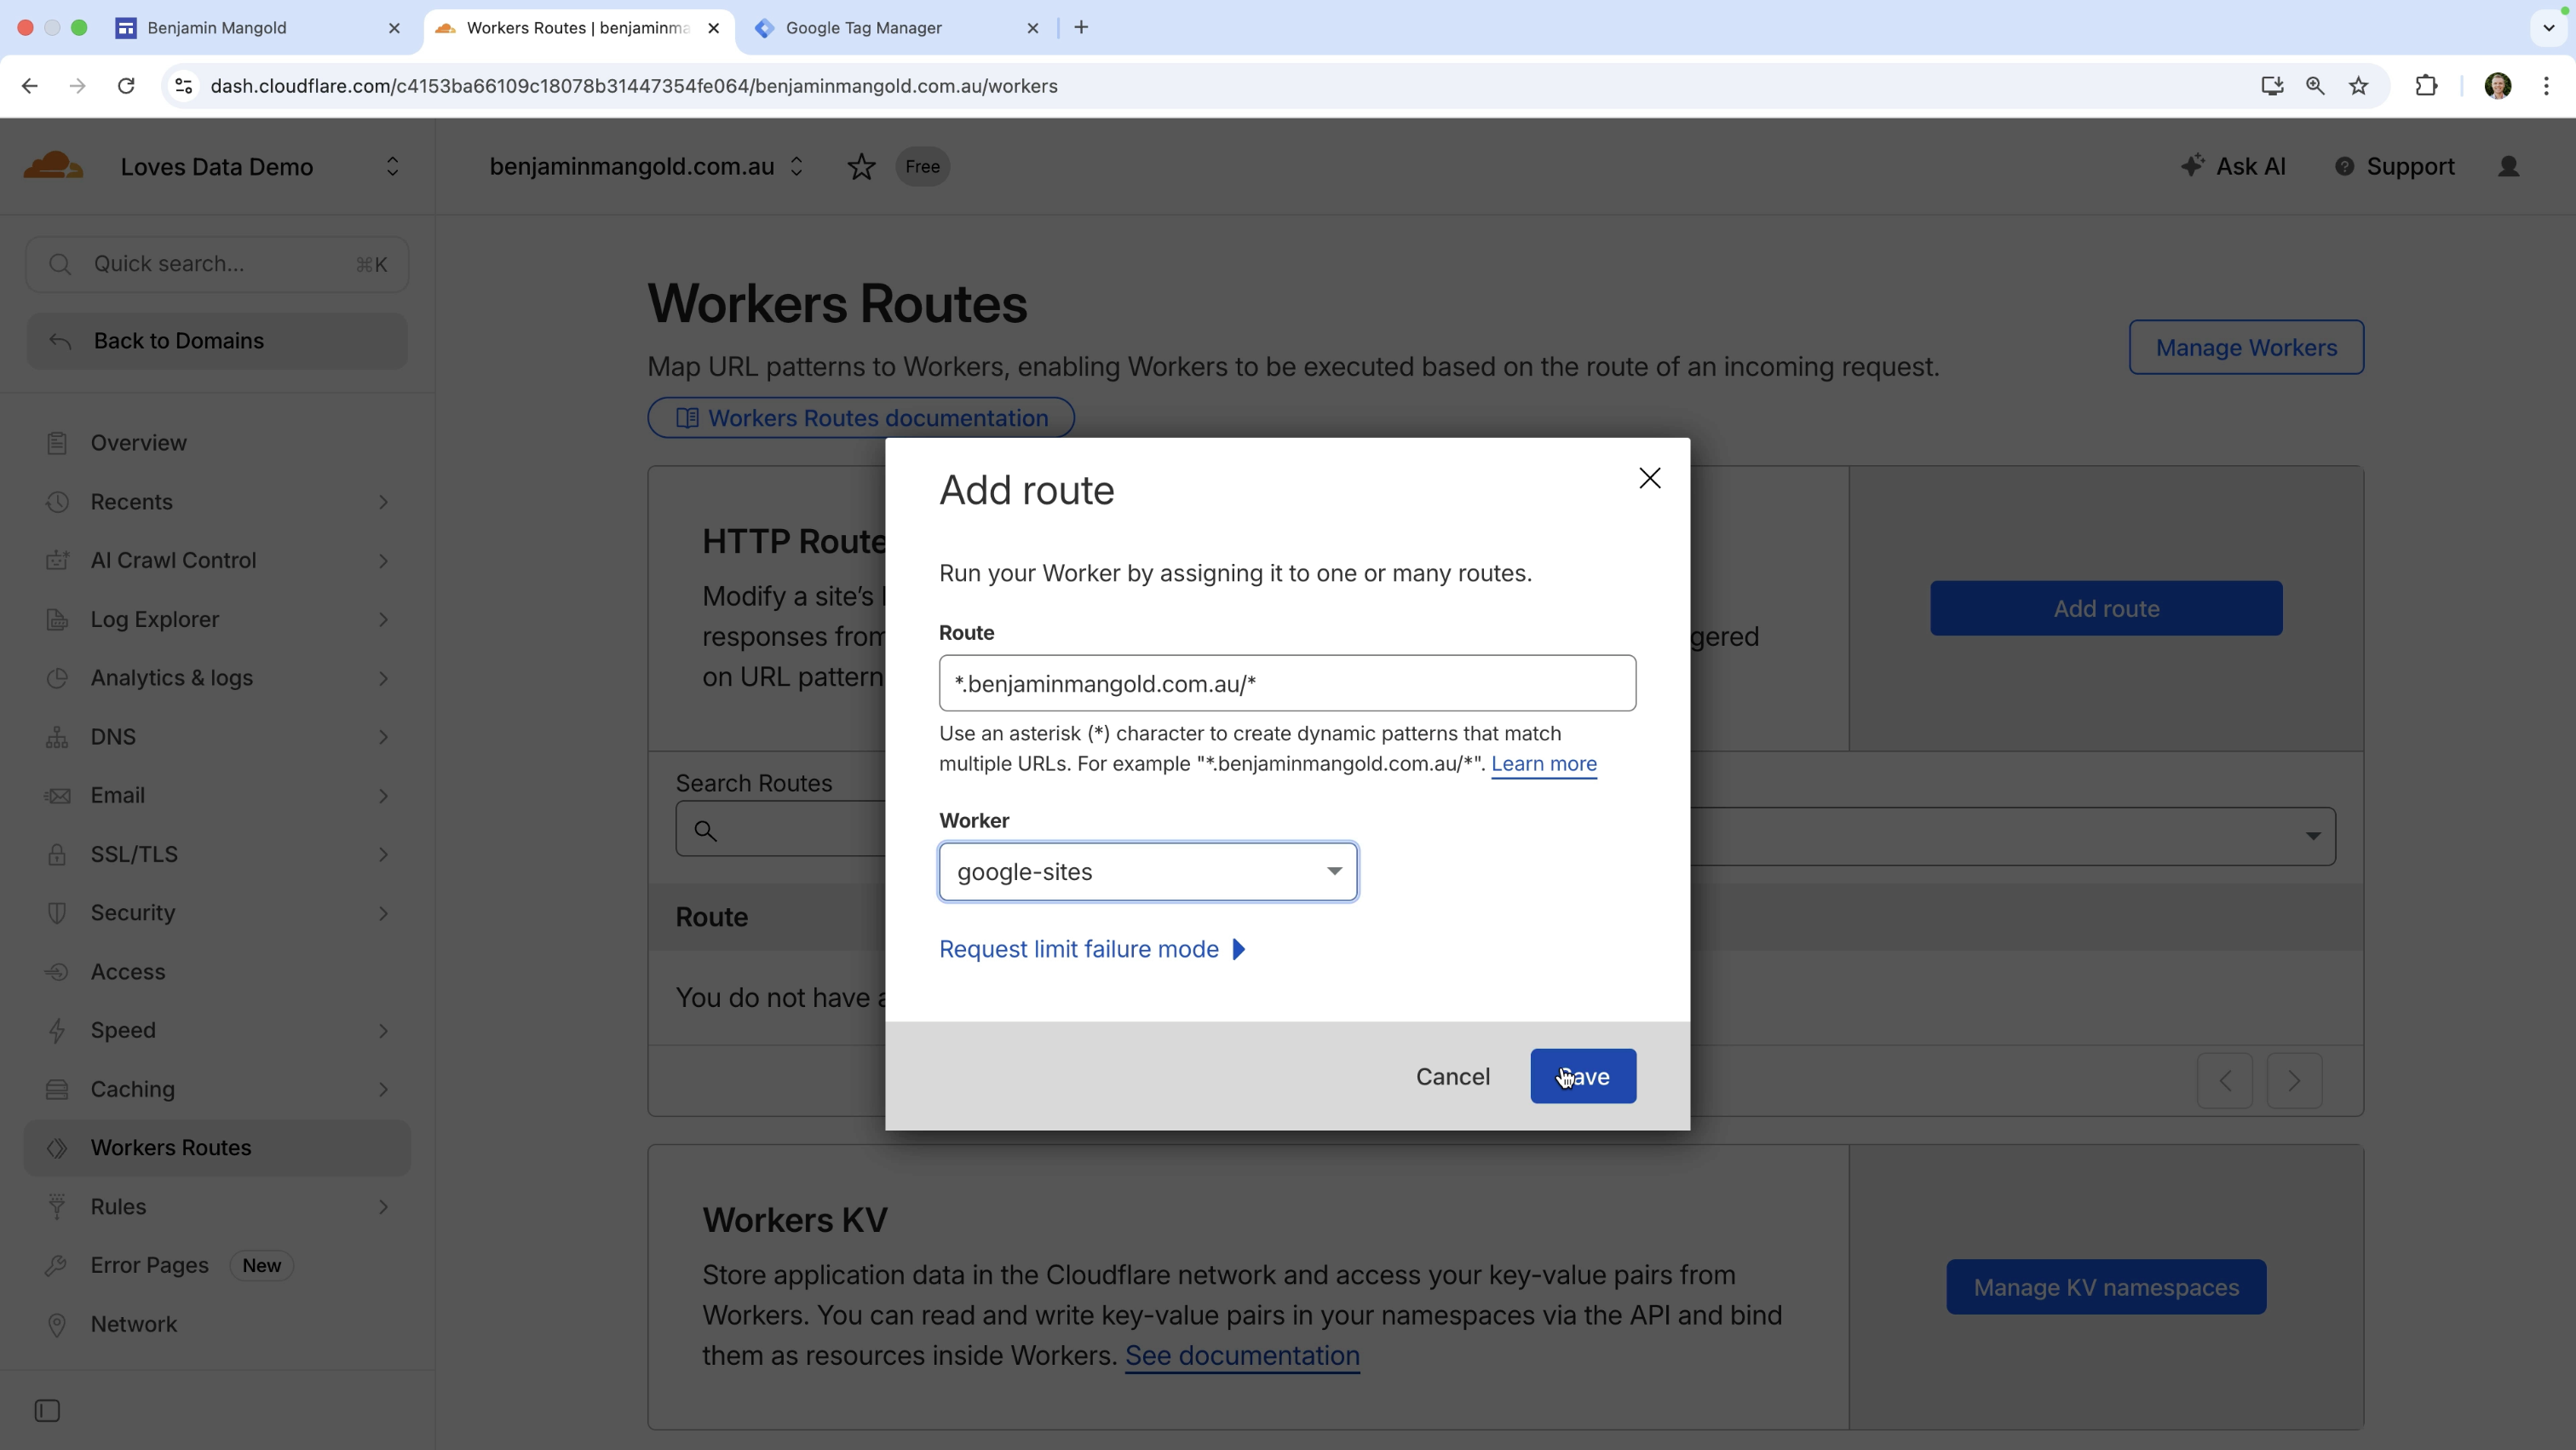
Task: Click the address bar URL
Action: (x=634, y=86)
